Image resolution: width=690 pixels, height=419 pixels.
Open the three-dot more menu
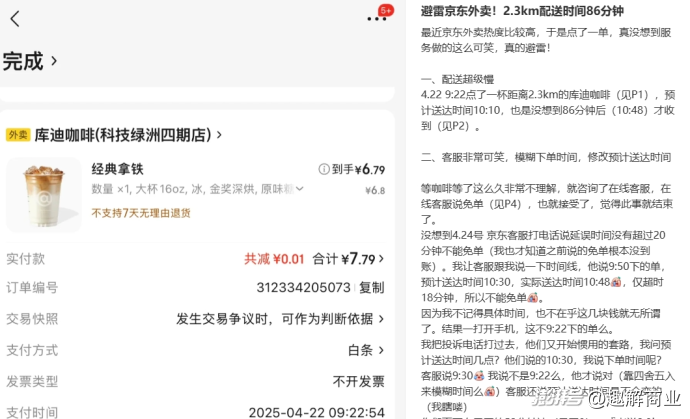pos(376,19)
